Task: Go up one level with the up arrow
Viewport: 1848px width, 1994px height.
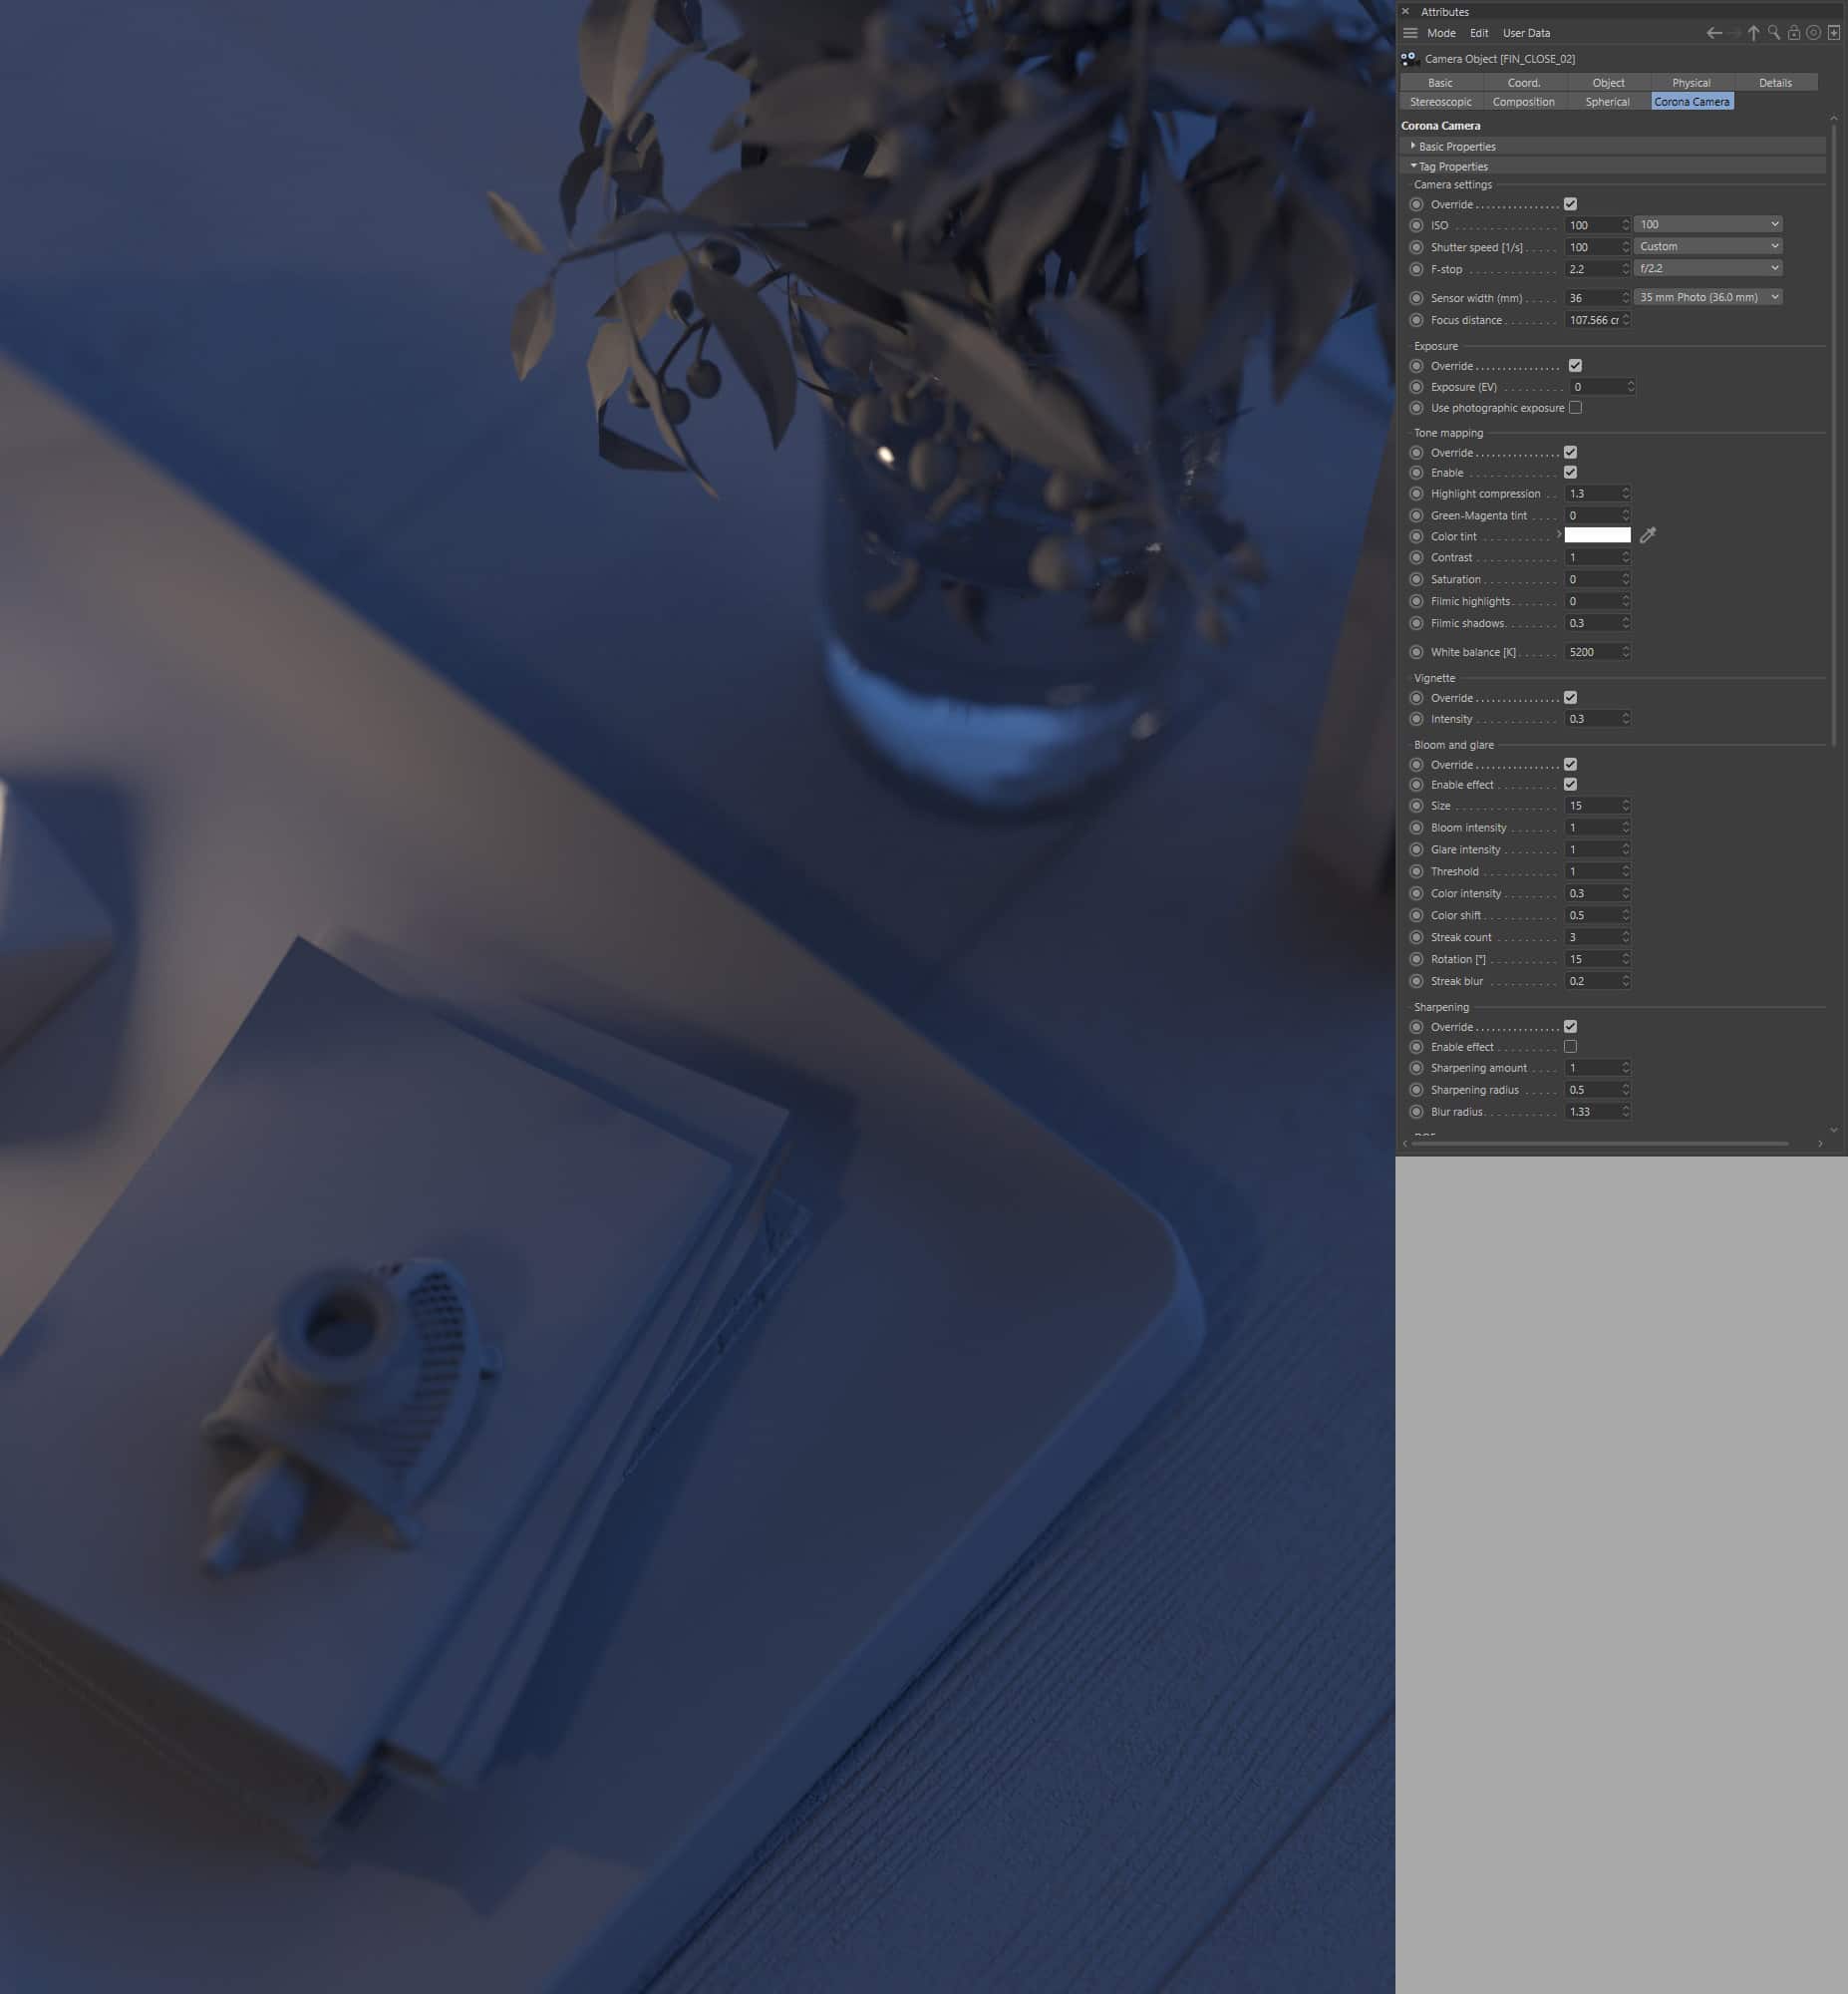Action: [1753, 33]
